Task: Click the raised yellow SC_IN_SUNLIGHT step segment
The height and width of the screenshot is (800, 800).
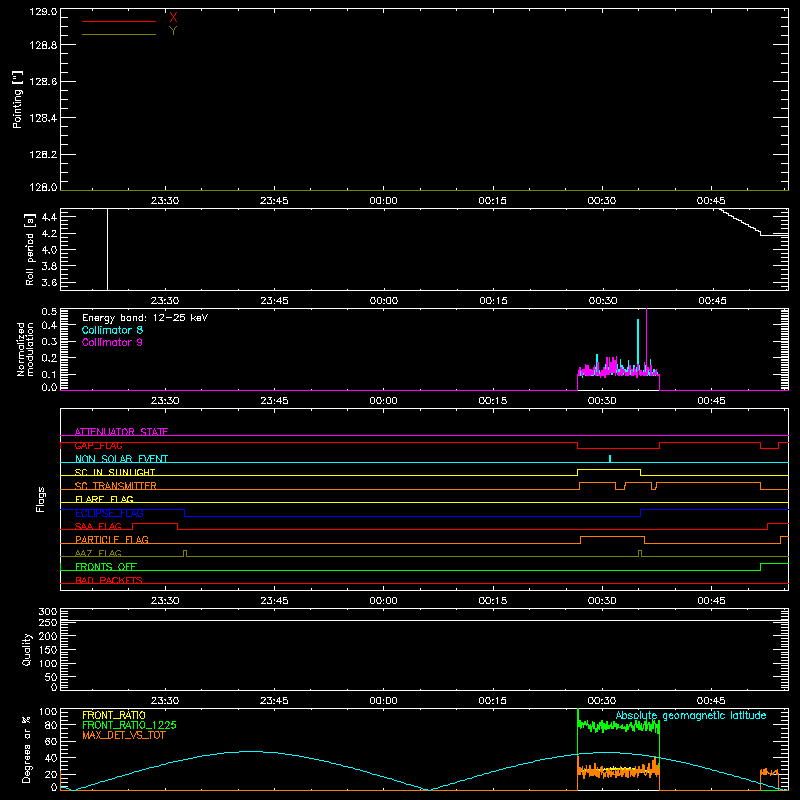Action: coord(609,469)
